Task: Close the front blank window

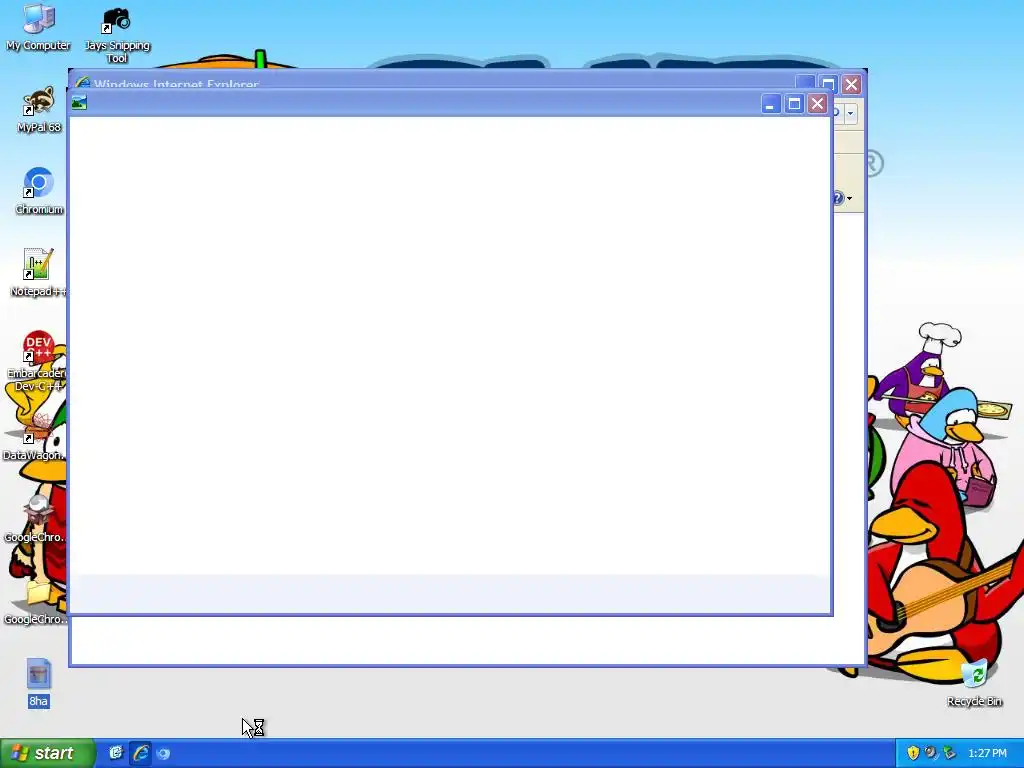Action: tap(817, 104)
